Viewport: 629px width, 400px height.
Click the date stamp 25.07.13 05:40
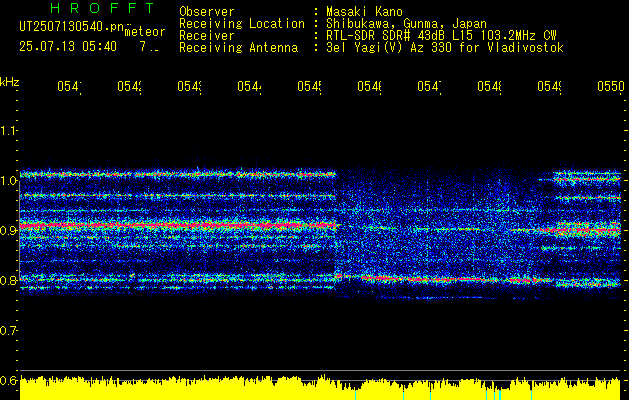pos(68,47)
